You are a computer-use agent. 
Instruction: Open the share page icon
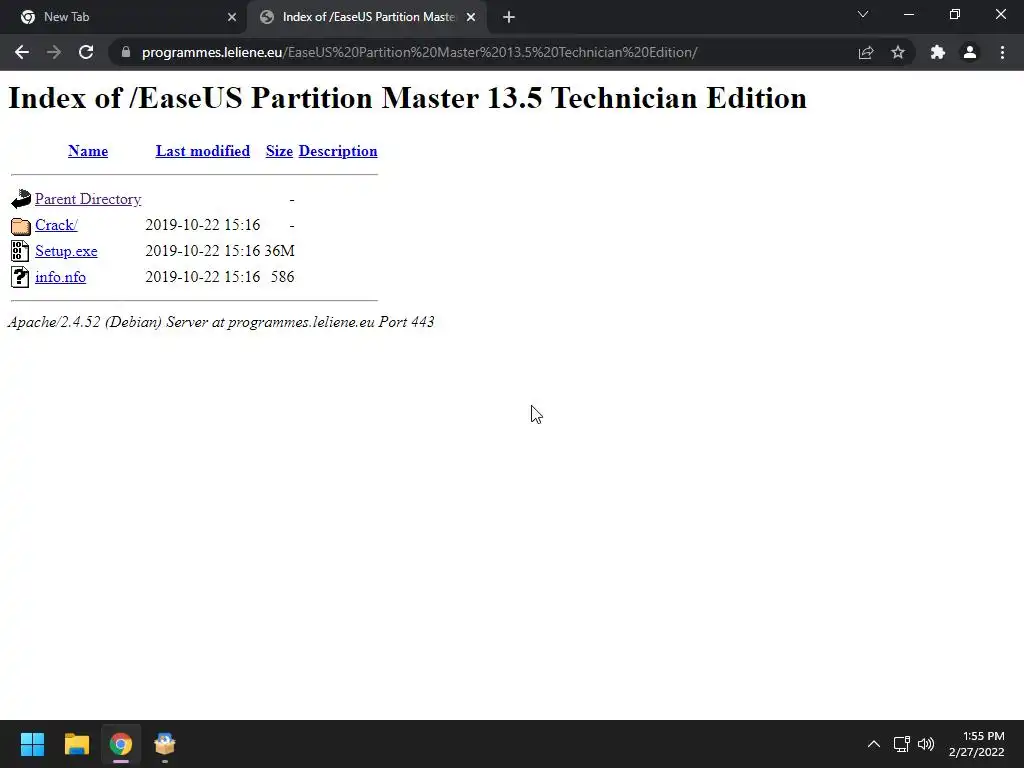tap(866, 52)
